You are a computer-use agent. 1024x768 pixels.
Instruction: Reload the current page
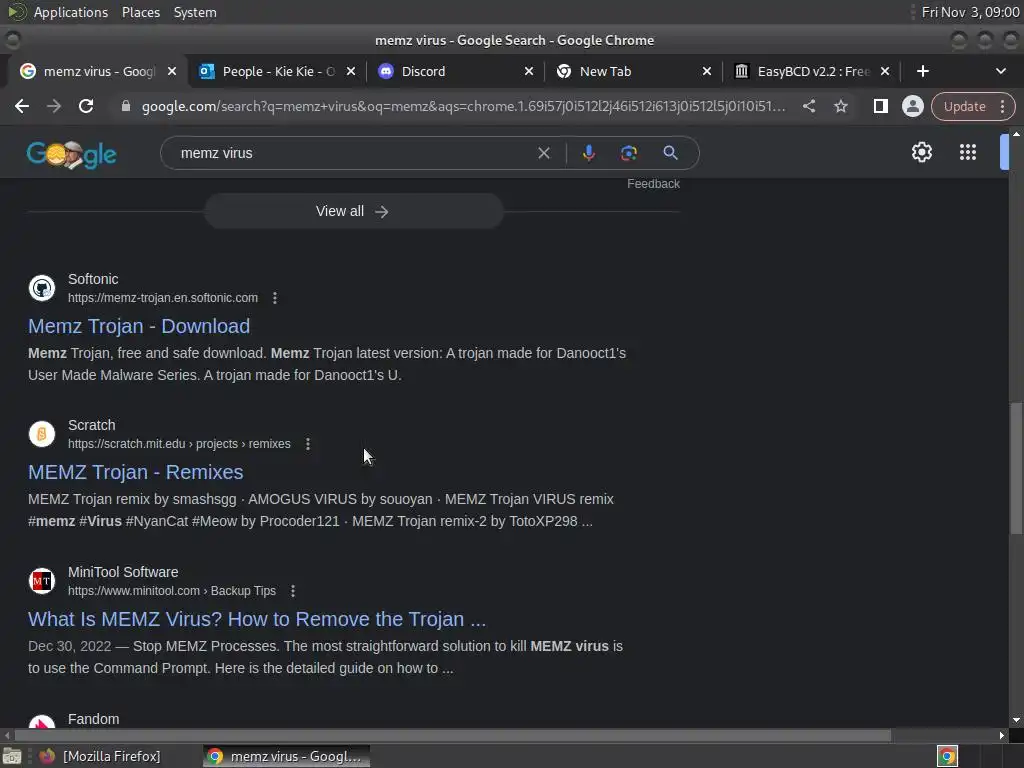point(86,106)
